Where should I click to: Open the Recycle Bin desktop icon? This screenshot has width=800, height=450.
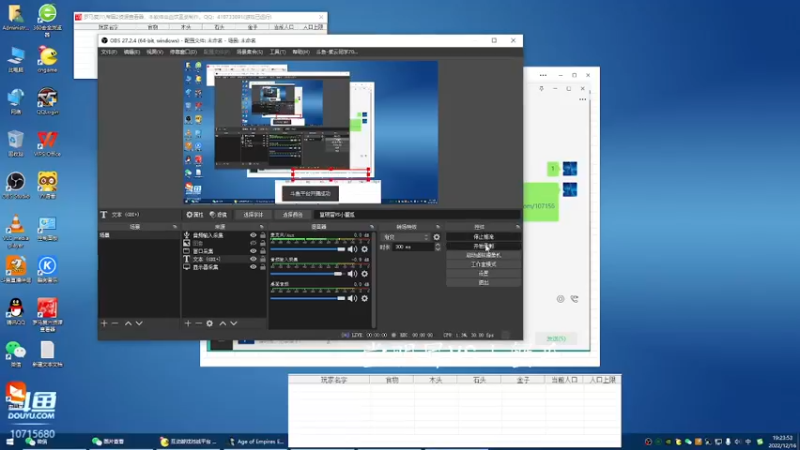tap(16, 143)
